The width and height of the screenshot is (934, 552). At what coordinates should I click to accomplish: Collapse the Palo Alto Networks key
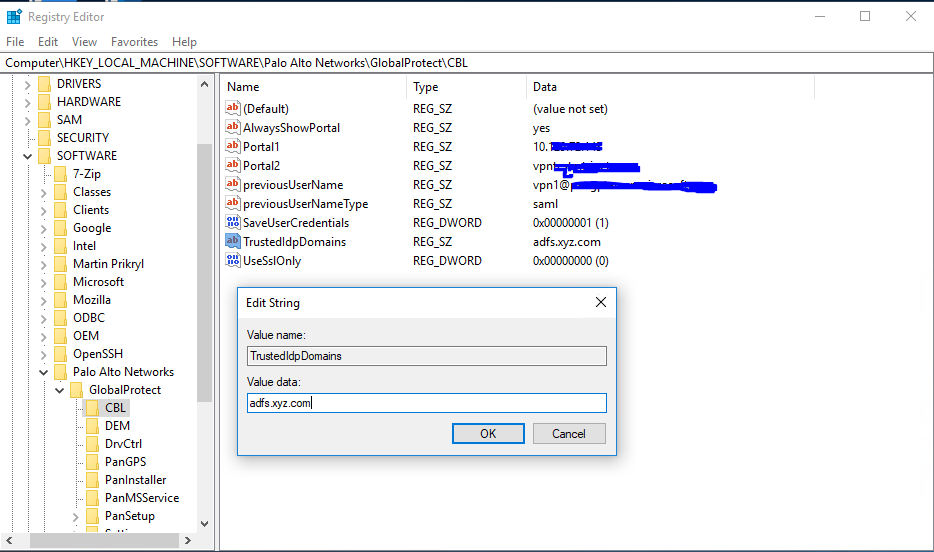point(43,372)
